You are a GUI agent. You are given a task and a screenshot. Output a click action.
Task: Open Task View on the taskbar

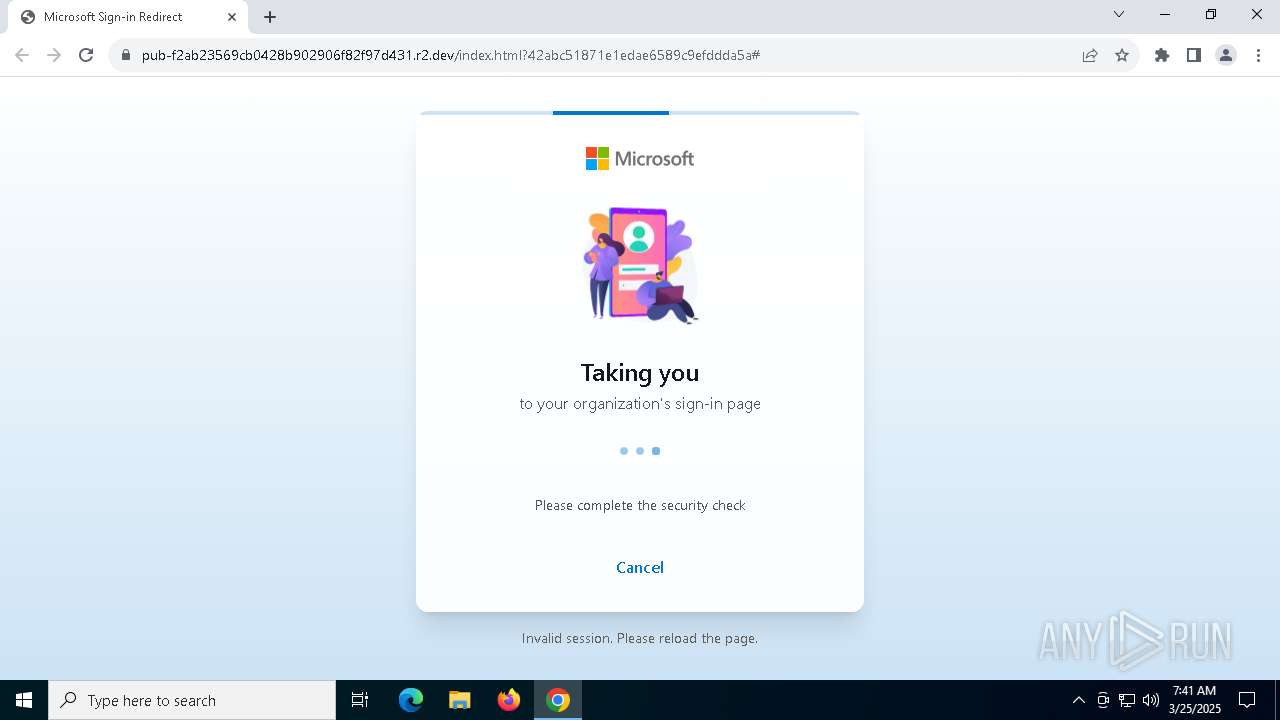point(360,700)
